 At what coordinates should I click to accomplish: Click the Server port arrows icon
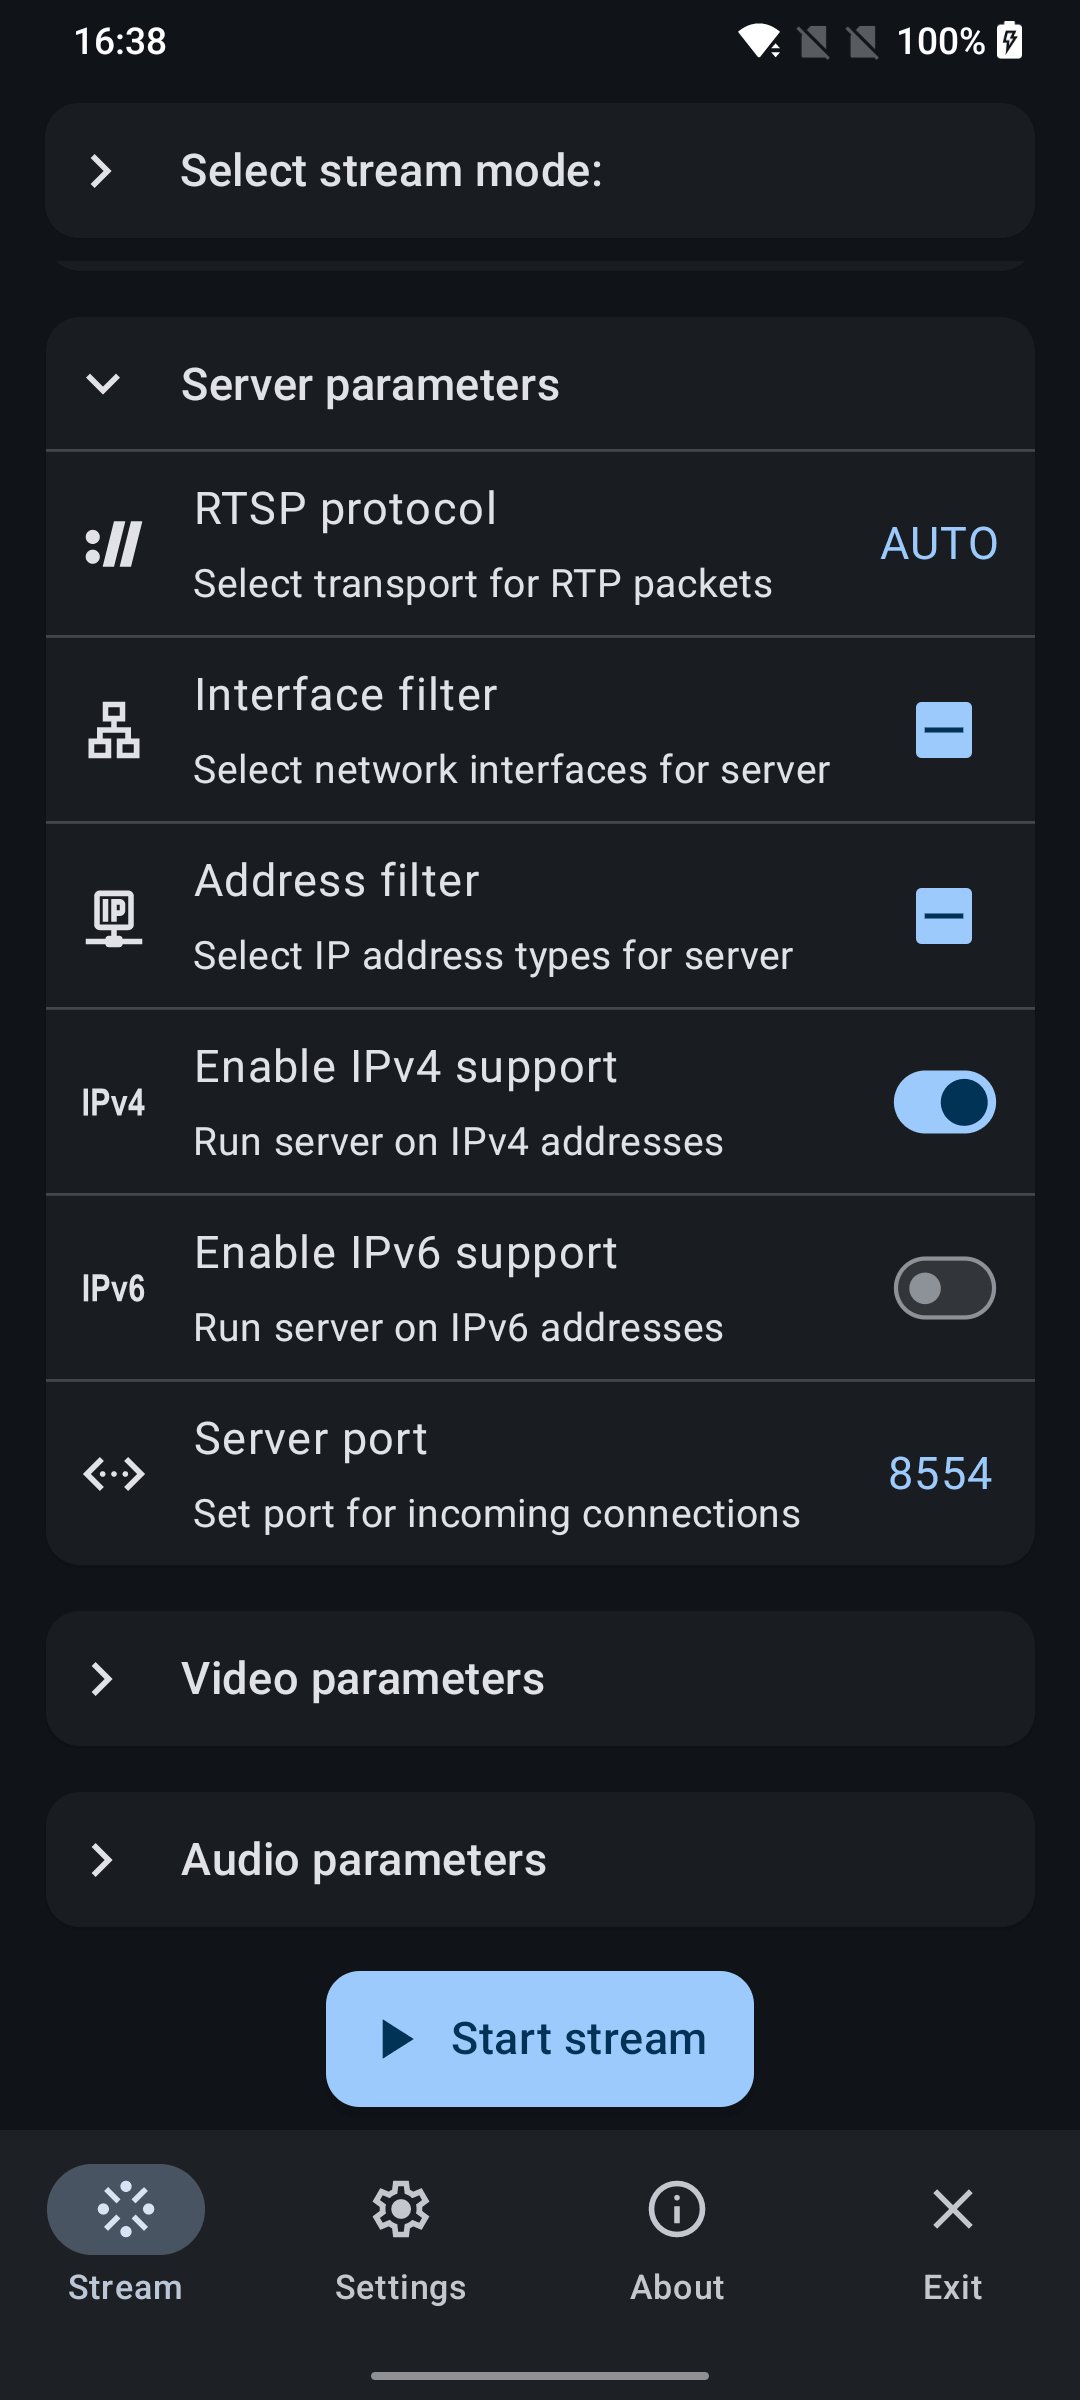click(113, 1474)
